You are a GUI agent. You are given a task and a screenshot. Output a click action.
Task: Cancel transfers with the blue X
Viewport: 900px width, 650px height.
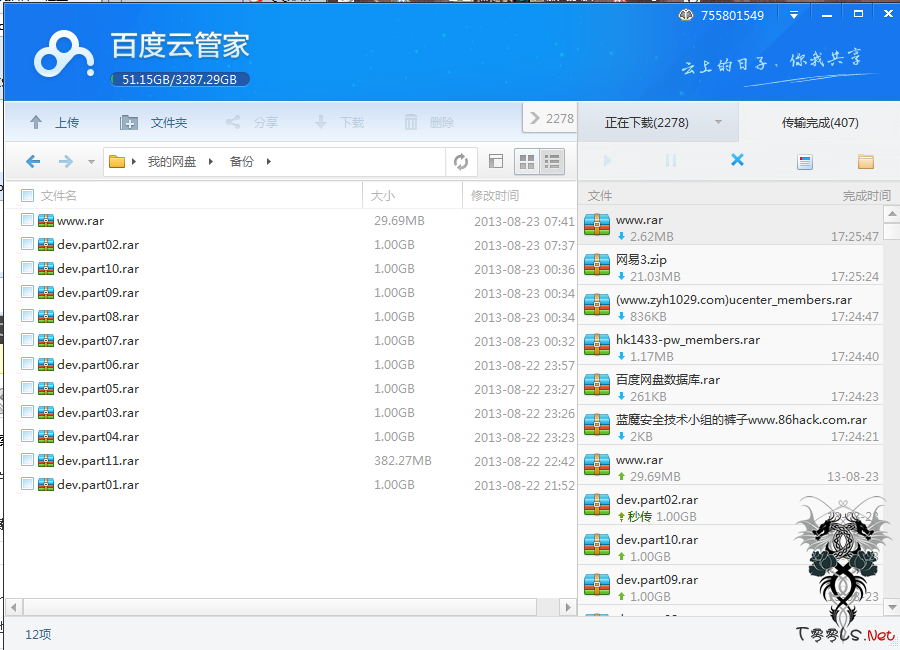point(737,160)
